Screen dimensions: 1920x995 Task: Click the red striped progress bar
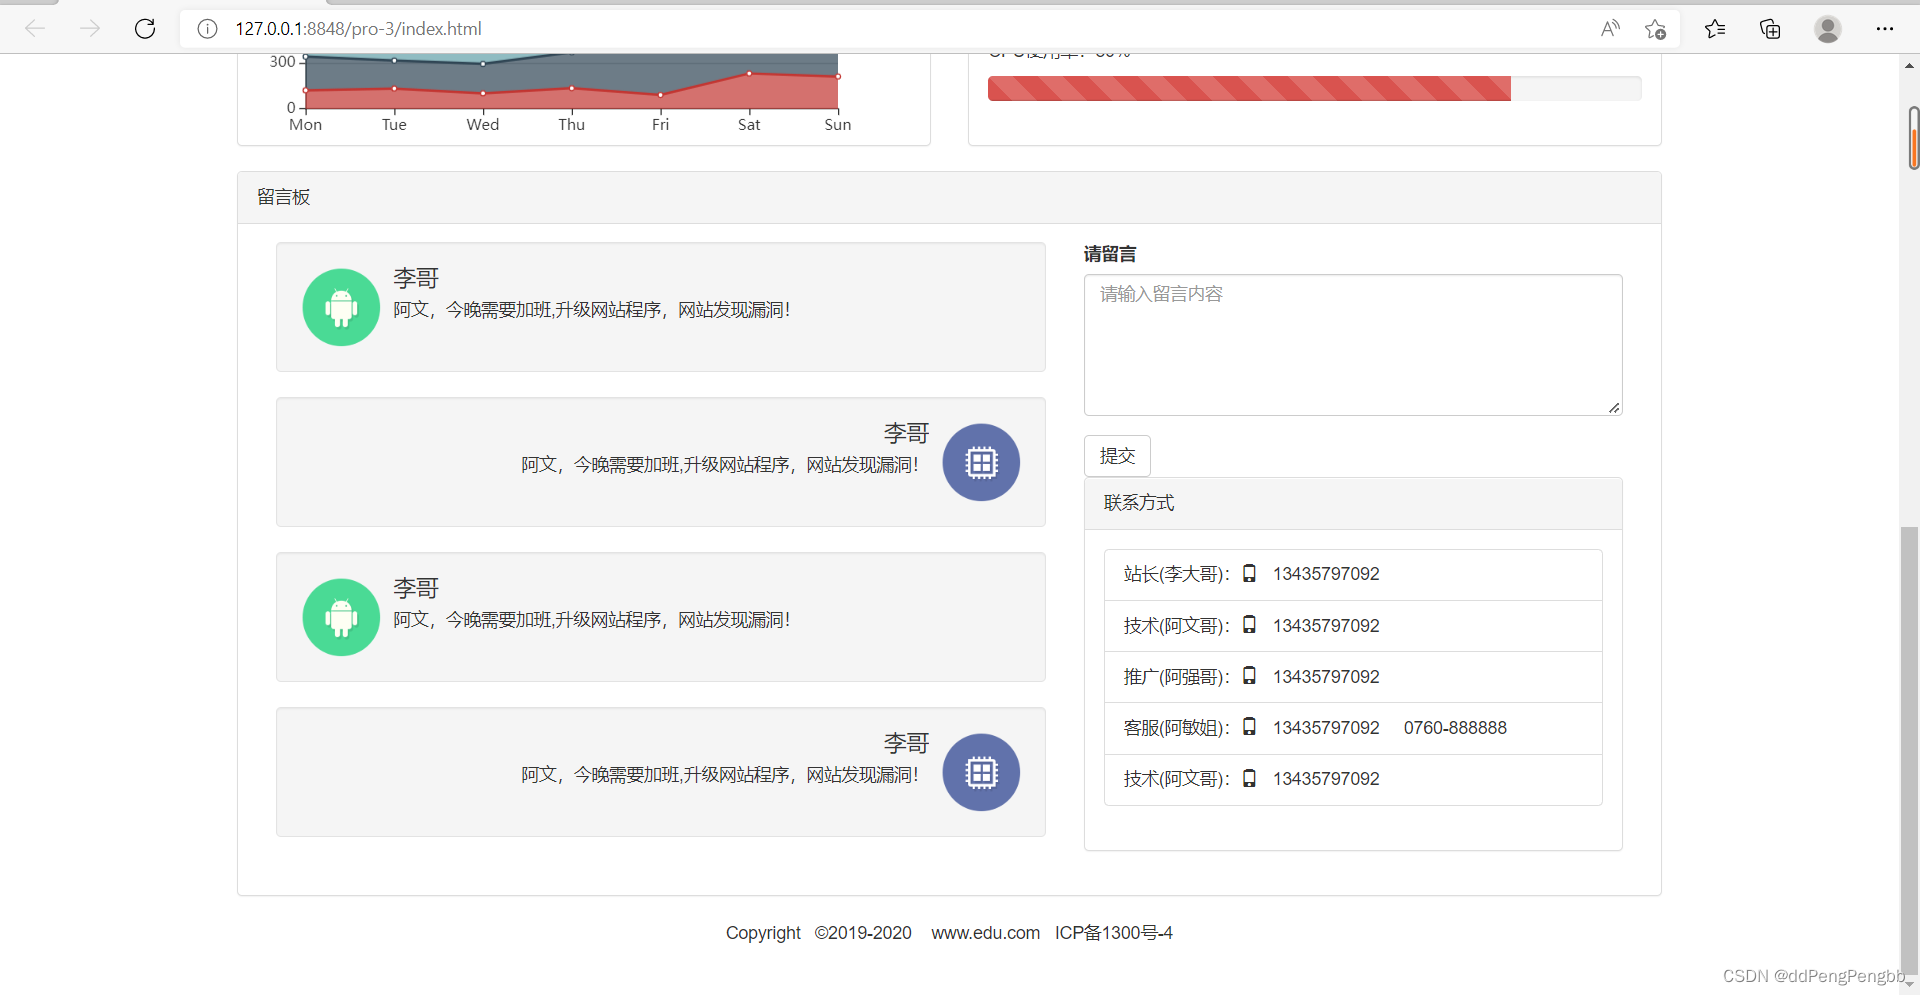1249,88
